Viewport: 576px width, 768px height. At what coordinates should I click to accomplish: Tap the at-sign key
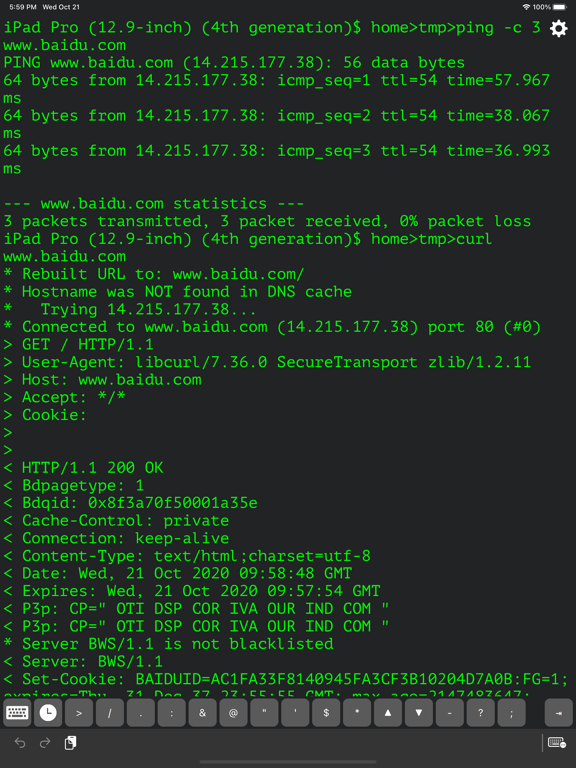pyautogui.click(x=233, y=713)
